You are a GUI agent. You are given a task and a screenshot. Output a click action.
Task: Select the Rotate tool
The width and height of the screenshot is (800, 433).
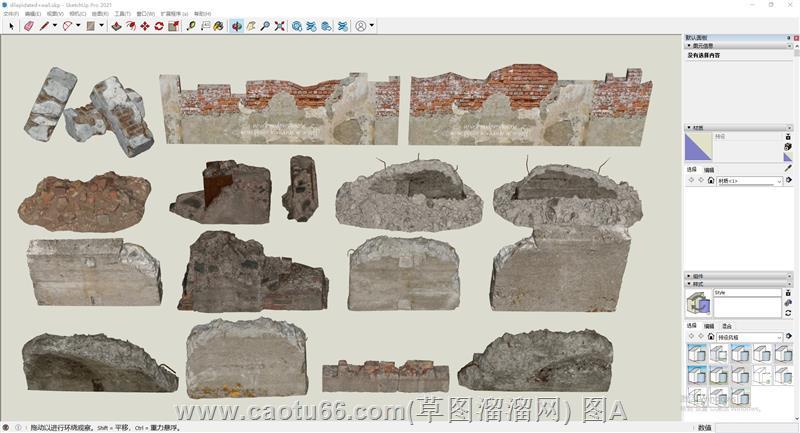coord(159,26)
